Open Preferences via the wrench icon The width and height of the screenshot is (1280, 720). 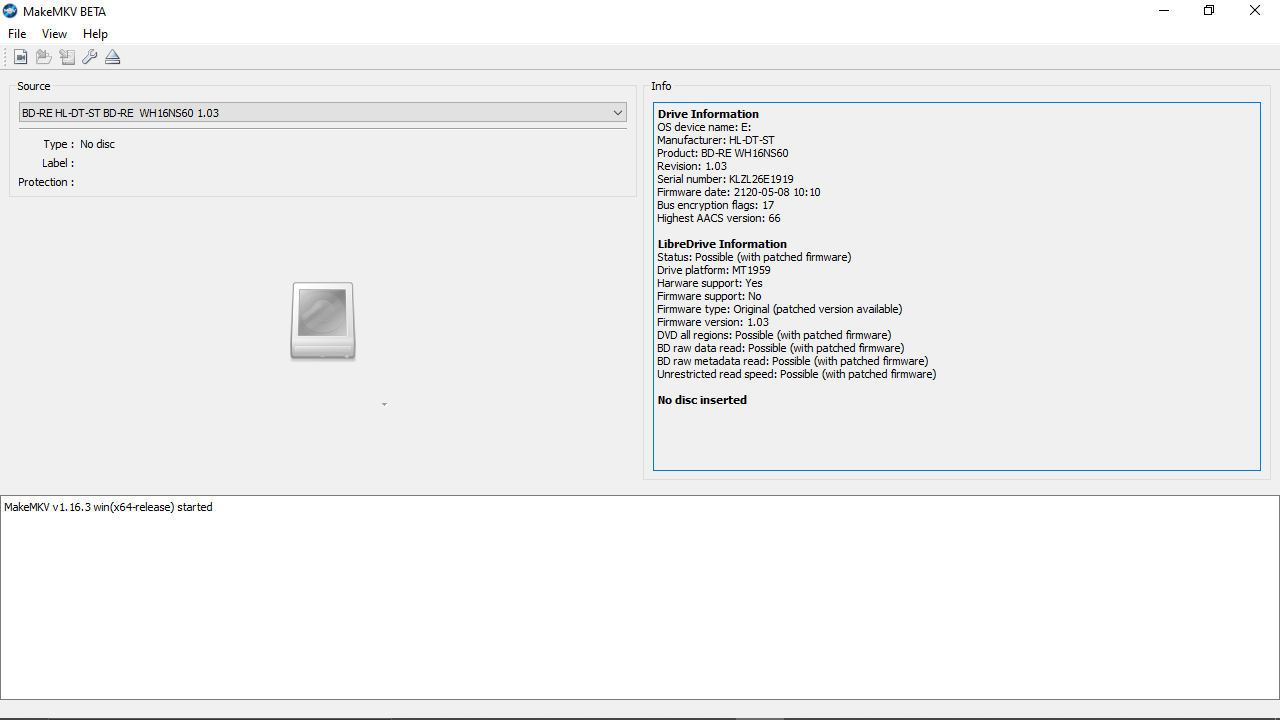90,57
